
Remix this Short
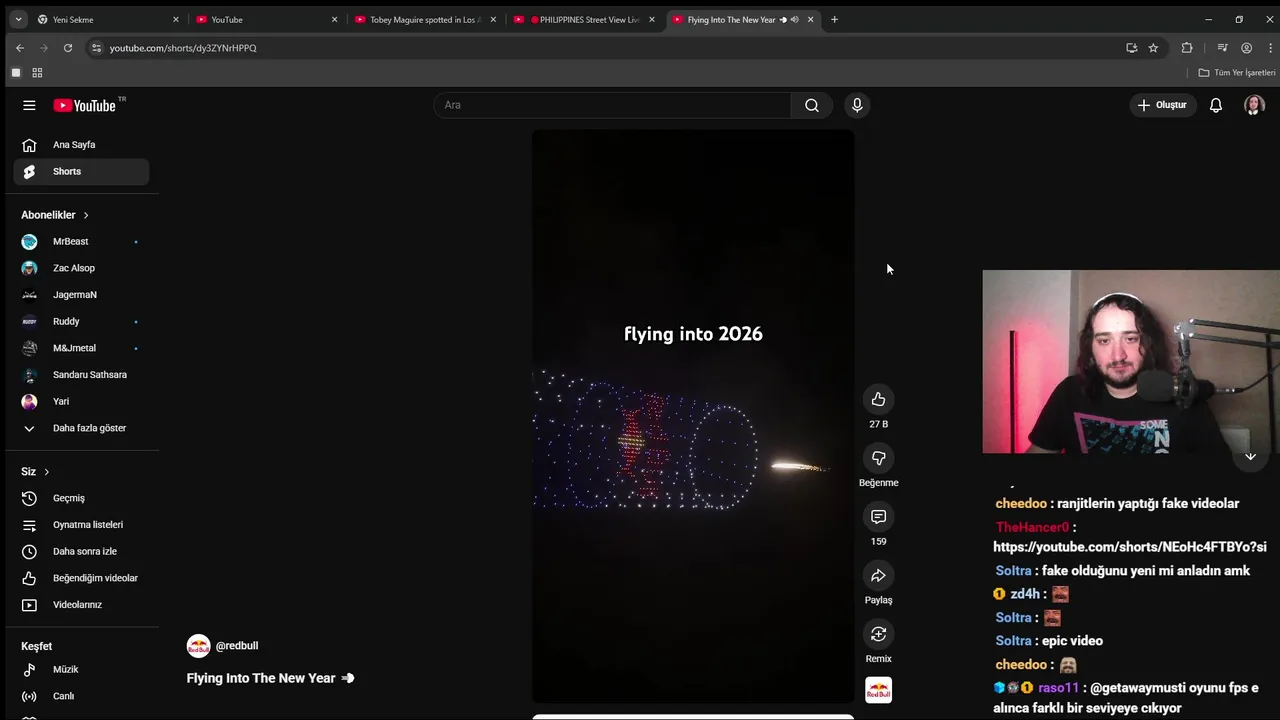tap(878, 634)
